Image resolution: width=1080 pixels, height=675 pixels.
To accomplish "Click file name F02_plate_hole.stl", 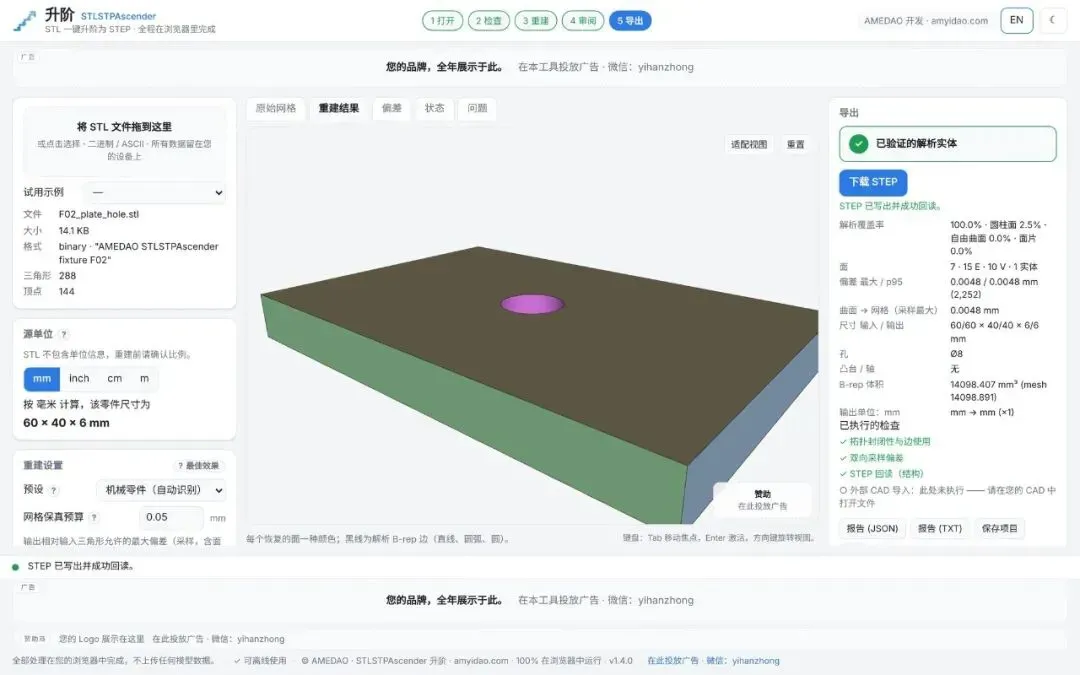I will 98,214.
